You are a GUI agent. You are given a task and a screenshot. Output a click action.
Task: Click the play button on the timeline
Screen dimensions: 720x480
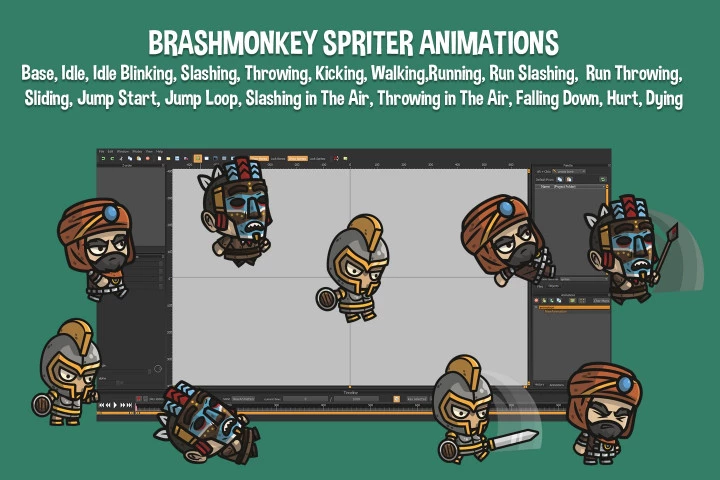tap(115, 404)
